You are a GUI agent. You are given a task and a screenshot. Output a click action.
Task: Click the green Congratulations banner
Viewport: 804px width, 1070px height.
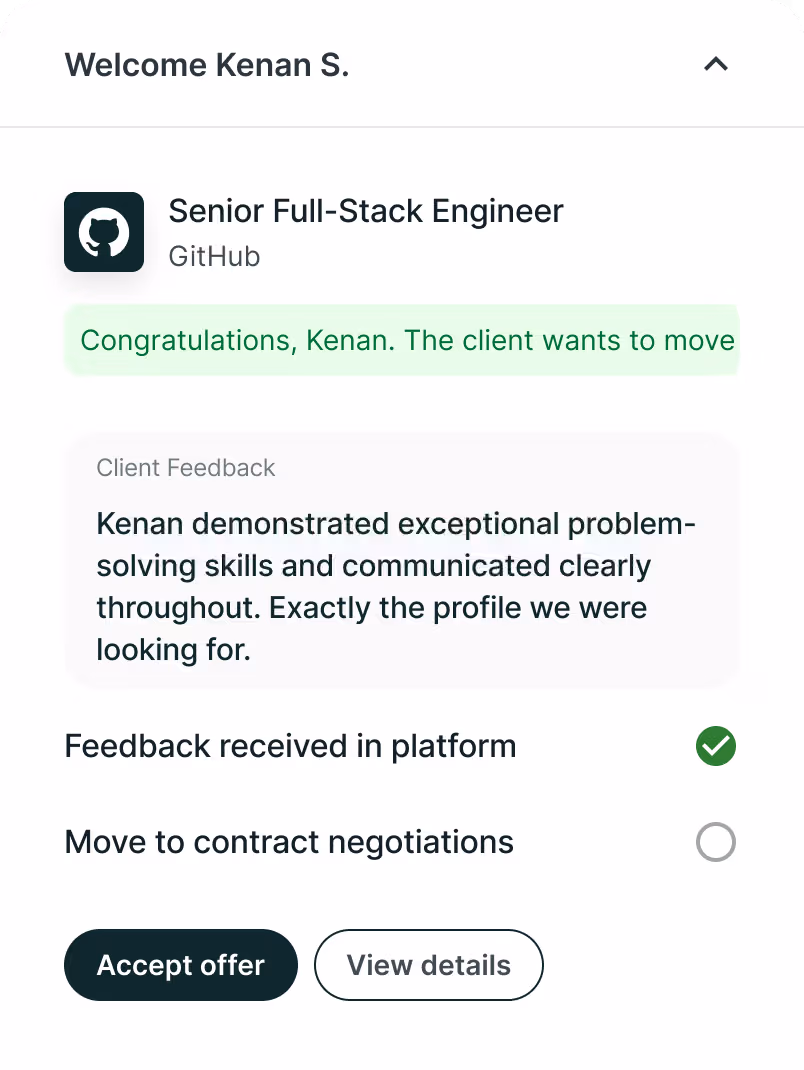pos(400,340)
